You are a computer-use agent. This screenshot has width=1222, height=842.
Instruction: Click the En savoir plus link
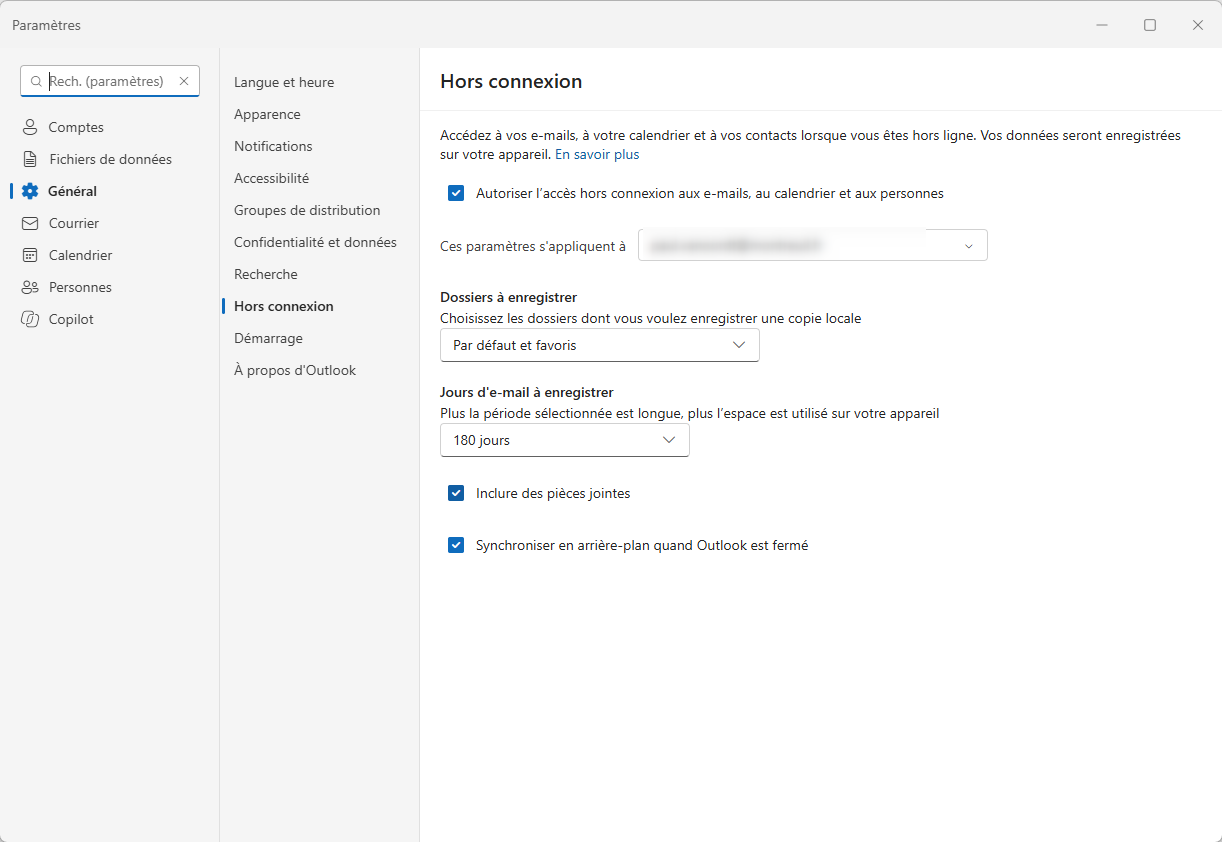click(597, 155)
